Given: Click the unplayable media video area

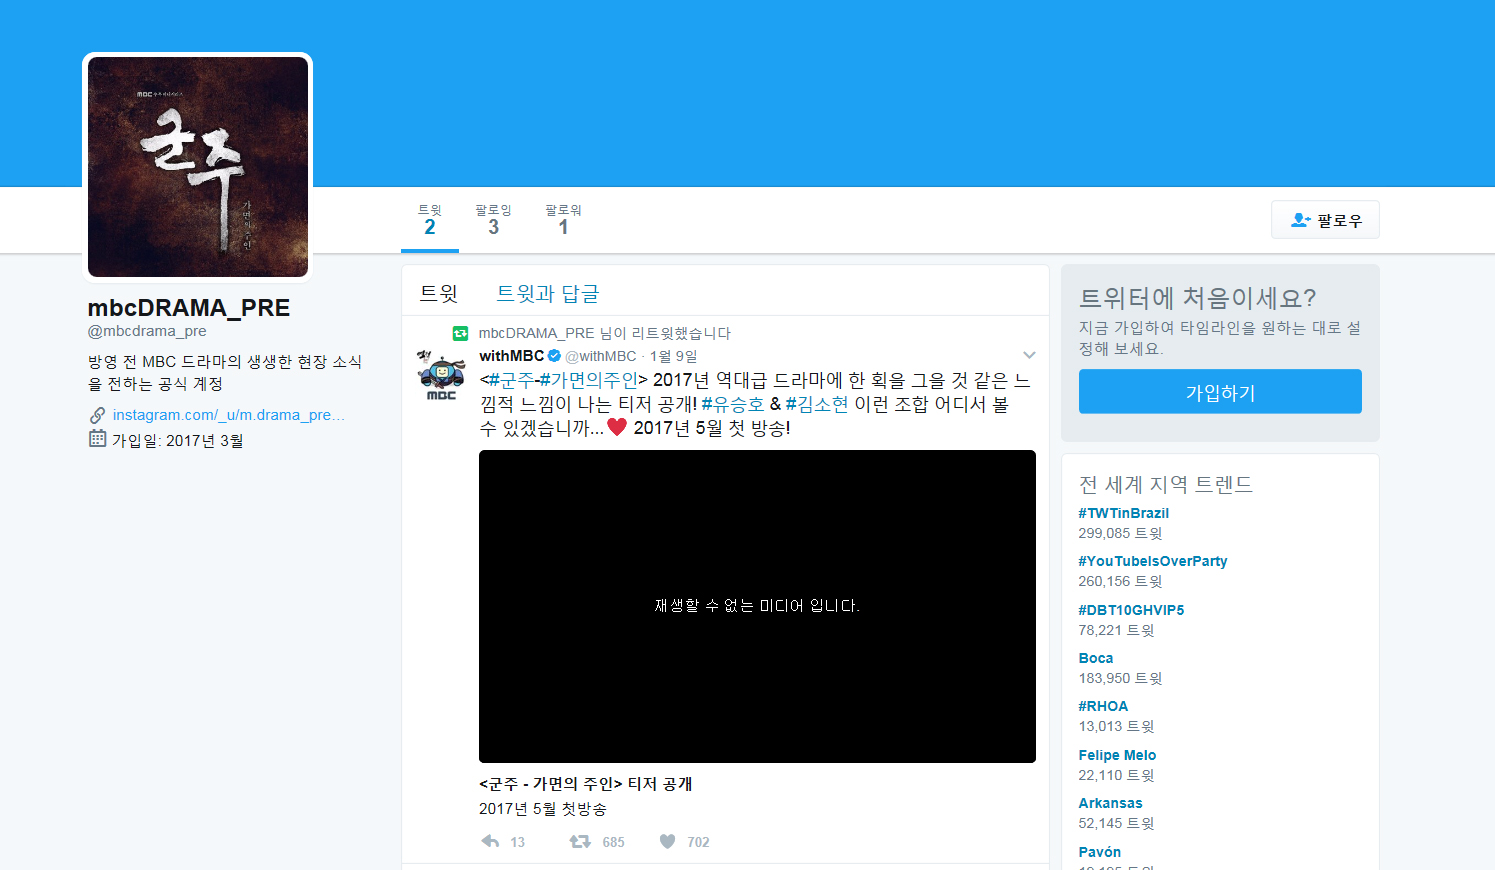Looking at the screenshot, I should tap(757, 606).
